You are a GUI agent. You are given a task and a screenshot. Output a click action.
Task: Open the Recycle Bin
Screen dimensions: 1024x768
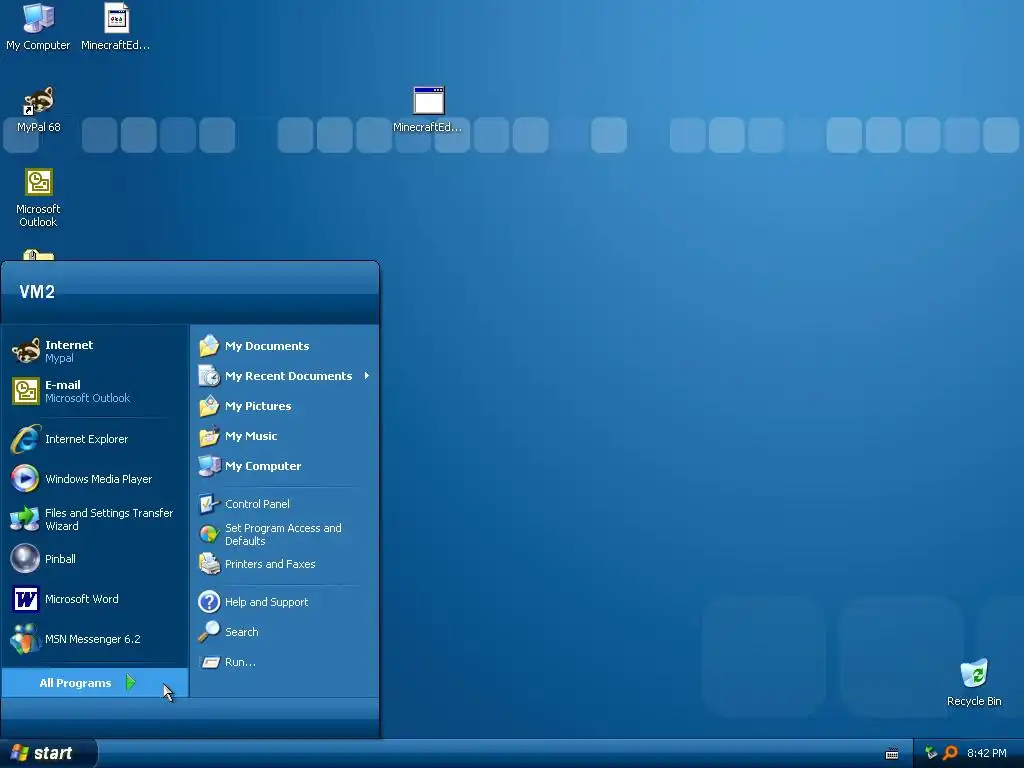pyautogui.click(x=974, y=682)
